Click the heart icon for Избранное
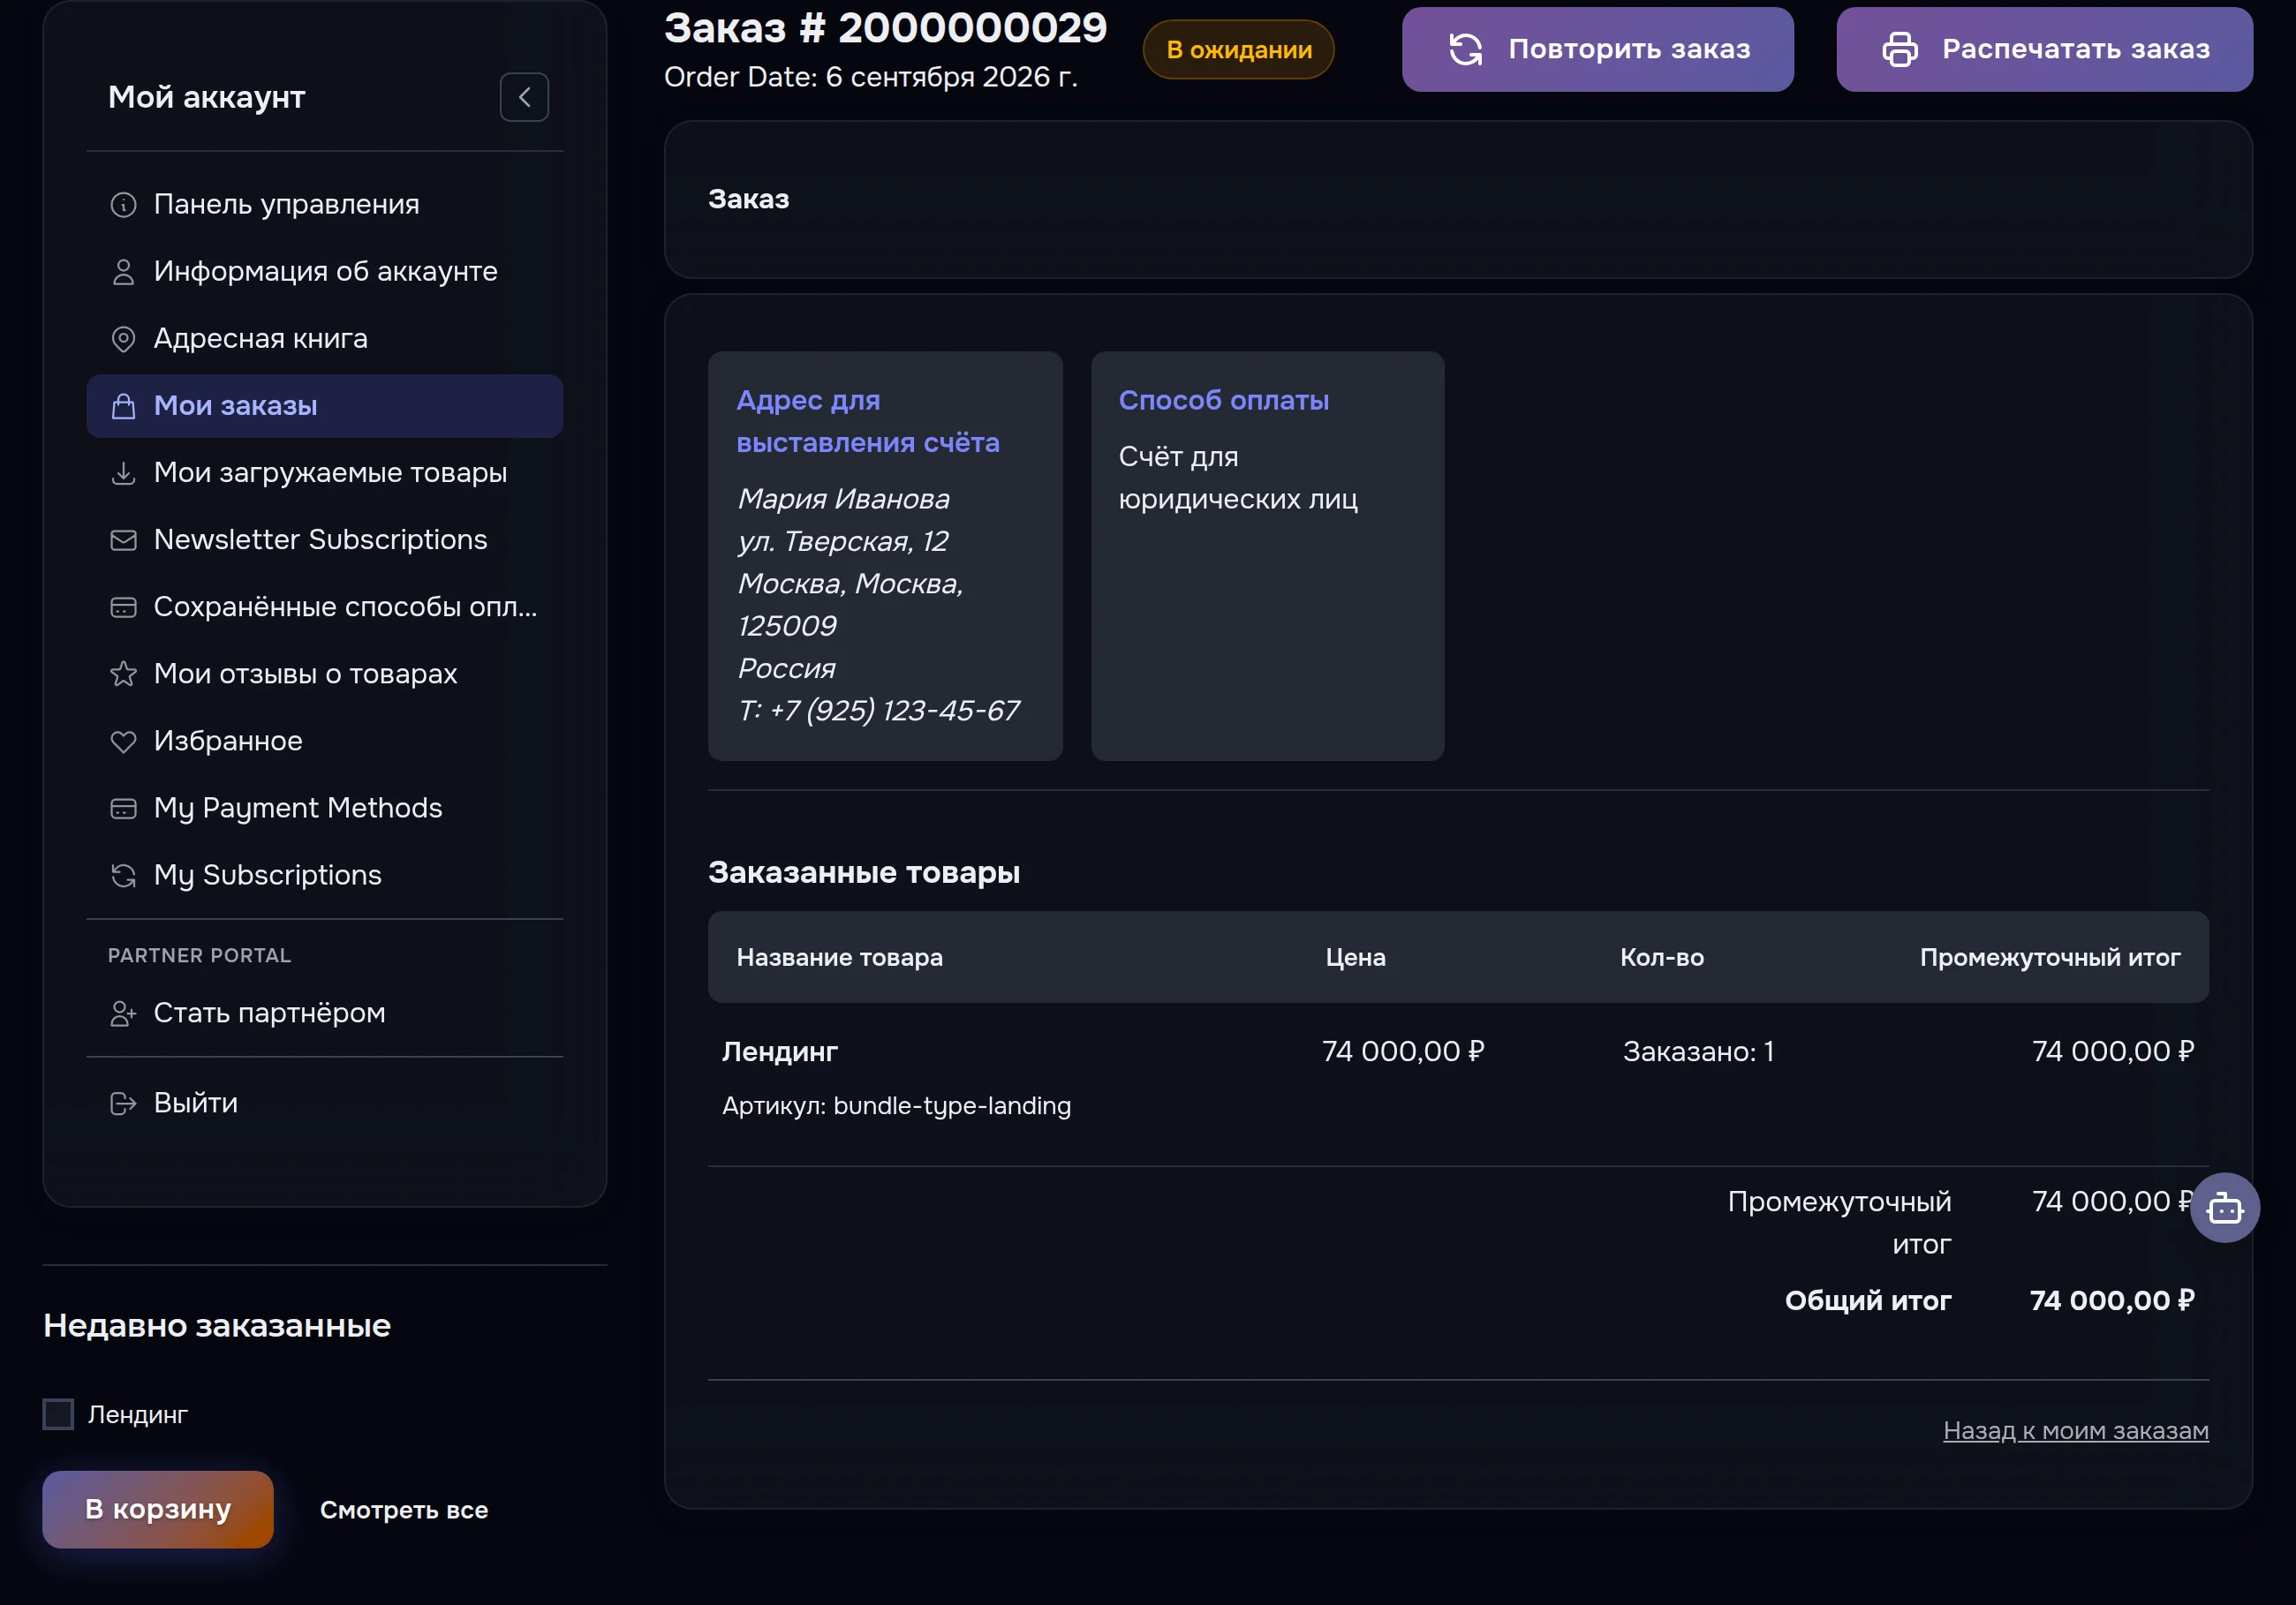This screenshot has height=1605, width=2296. click(123, 741)
